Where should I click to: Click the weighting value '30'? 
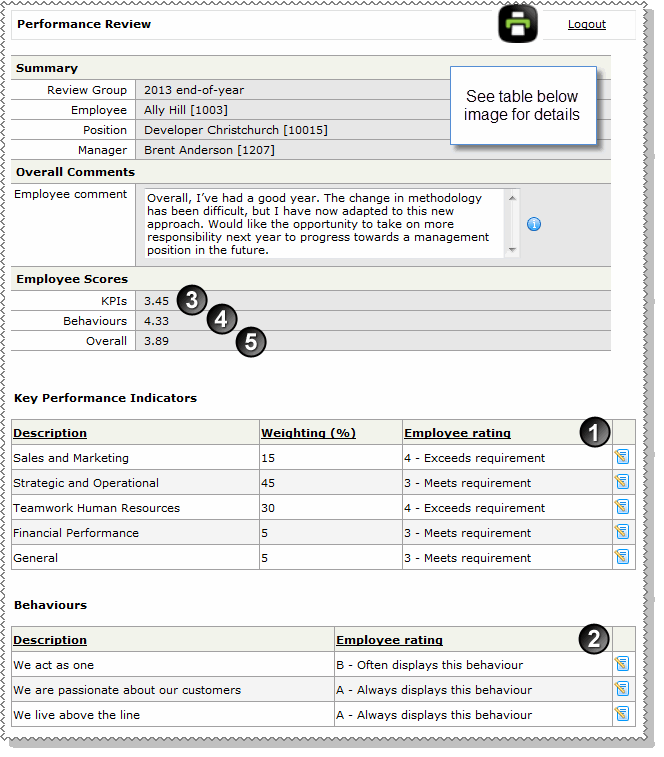coord(268,508)
